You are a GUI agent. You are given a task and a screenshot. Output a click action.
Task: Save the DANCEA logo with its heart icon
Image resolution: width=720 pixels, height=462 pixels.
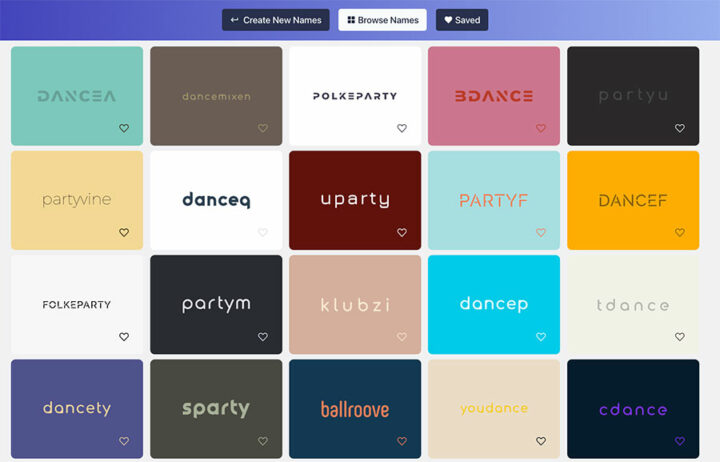coord(124,128)
